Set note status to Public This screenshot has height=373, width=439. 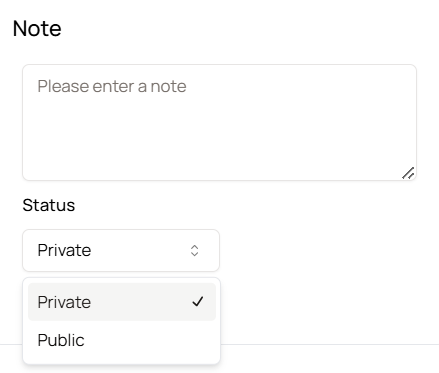click(x=122, y=340)
